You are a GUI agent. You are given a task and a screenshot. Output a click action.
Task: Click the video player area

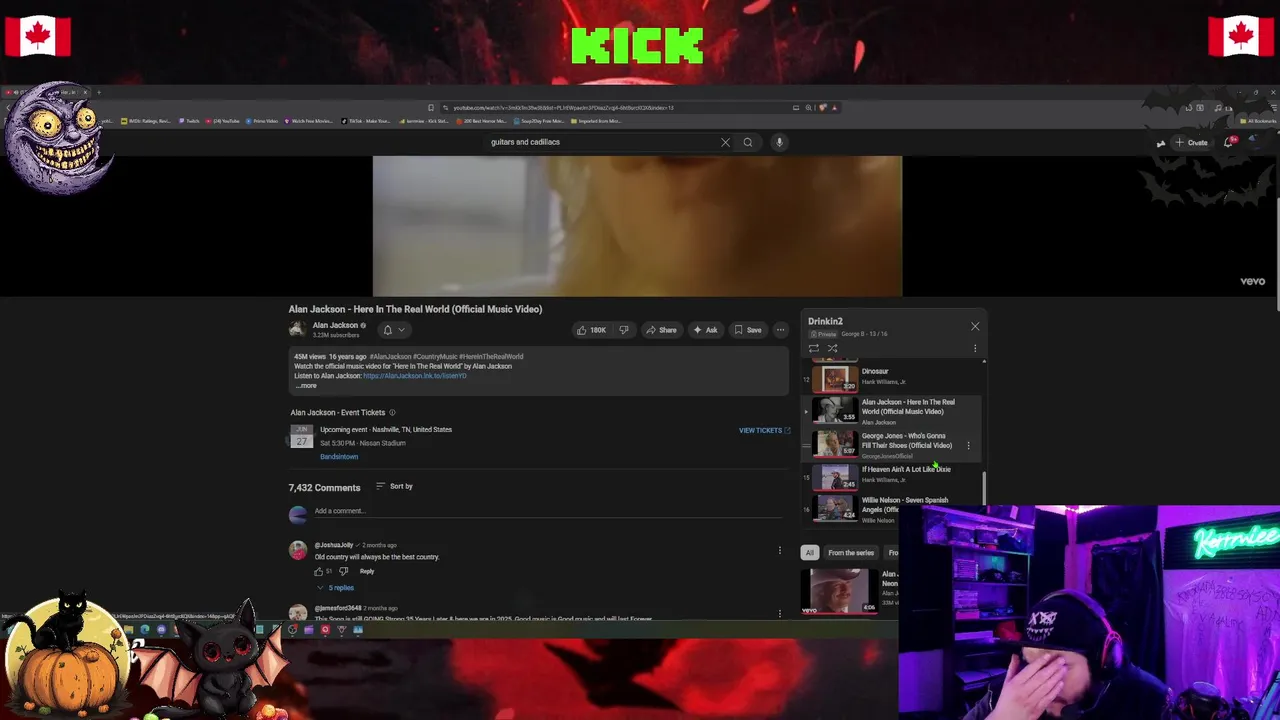click(637, 226)
